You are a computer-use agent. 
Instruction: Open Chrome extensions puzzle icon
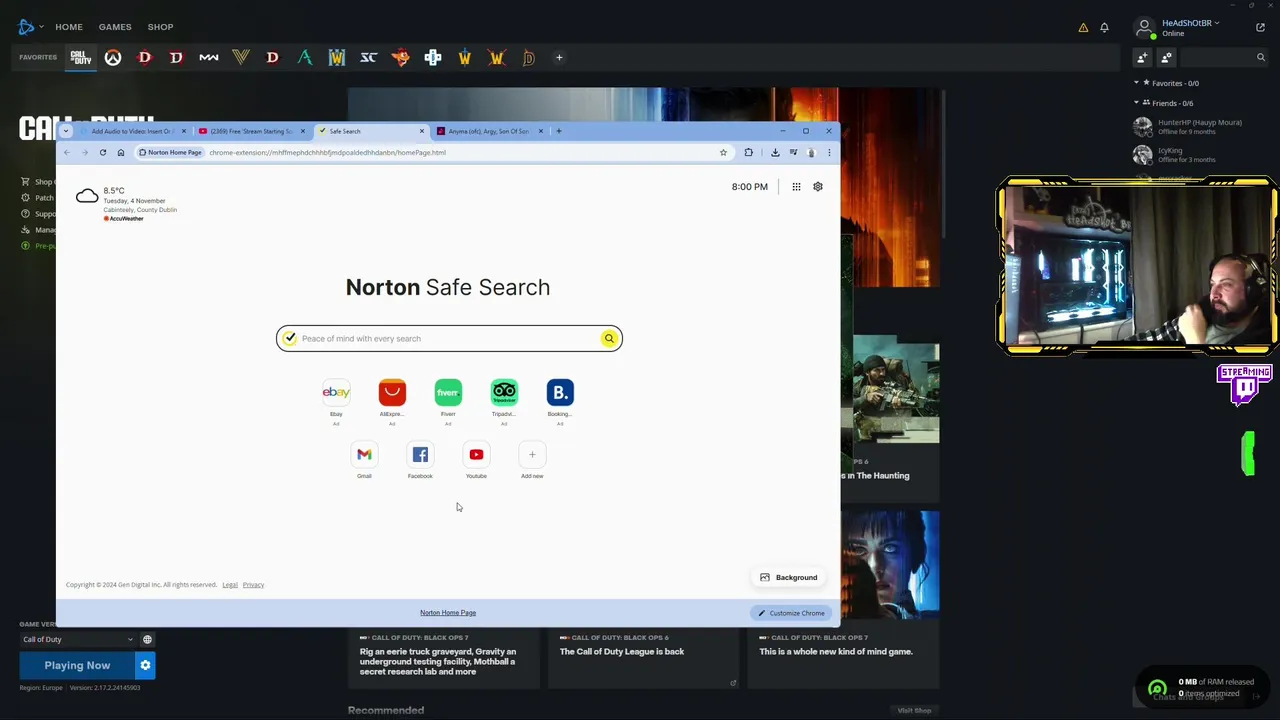[748, 153]
